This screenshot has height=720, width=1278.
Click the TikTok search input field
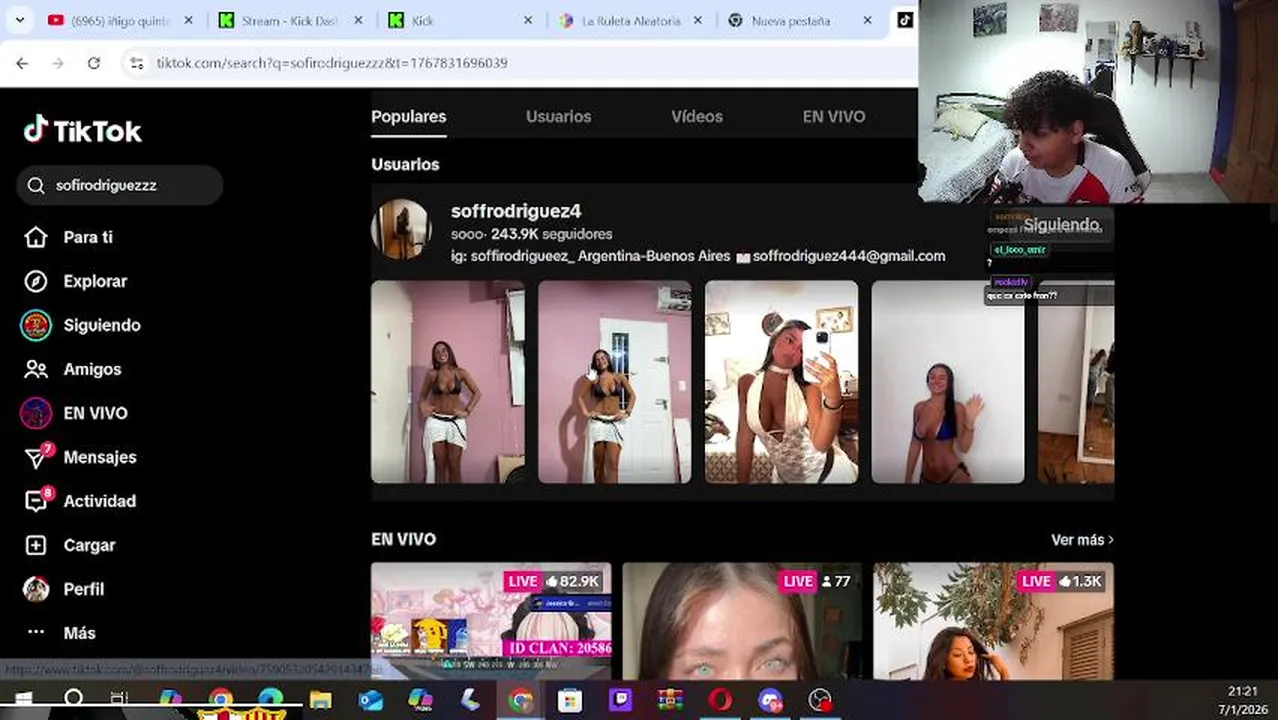point(120,185)
